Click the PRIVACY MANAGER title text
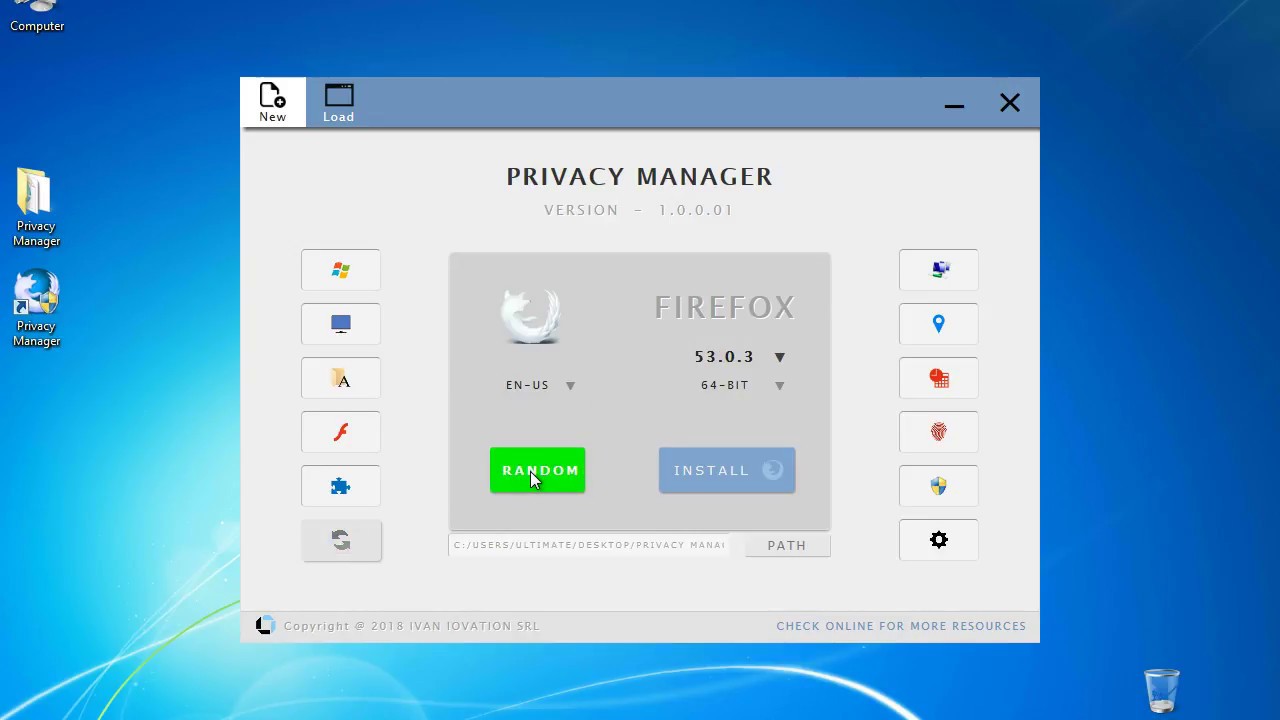 640,177
